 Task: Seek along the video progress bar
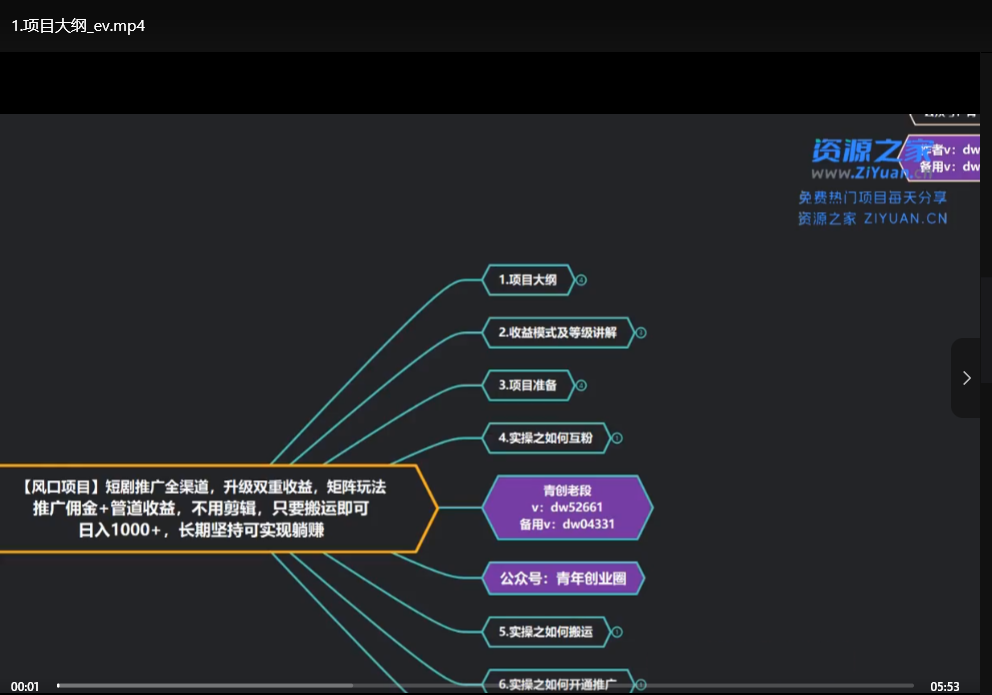(x=485, y=685)
